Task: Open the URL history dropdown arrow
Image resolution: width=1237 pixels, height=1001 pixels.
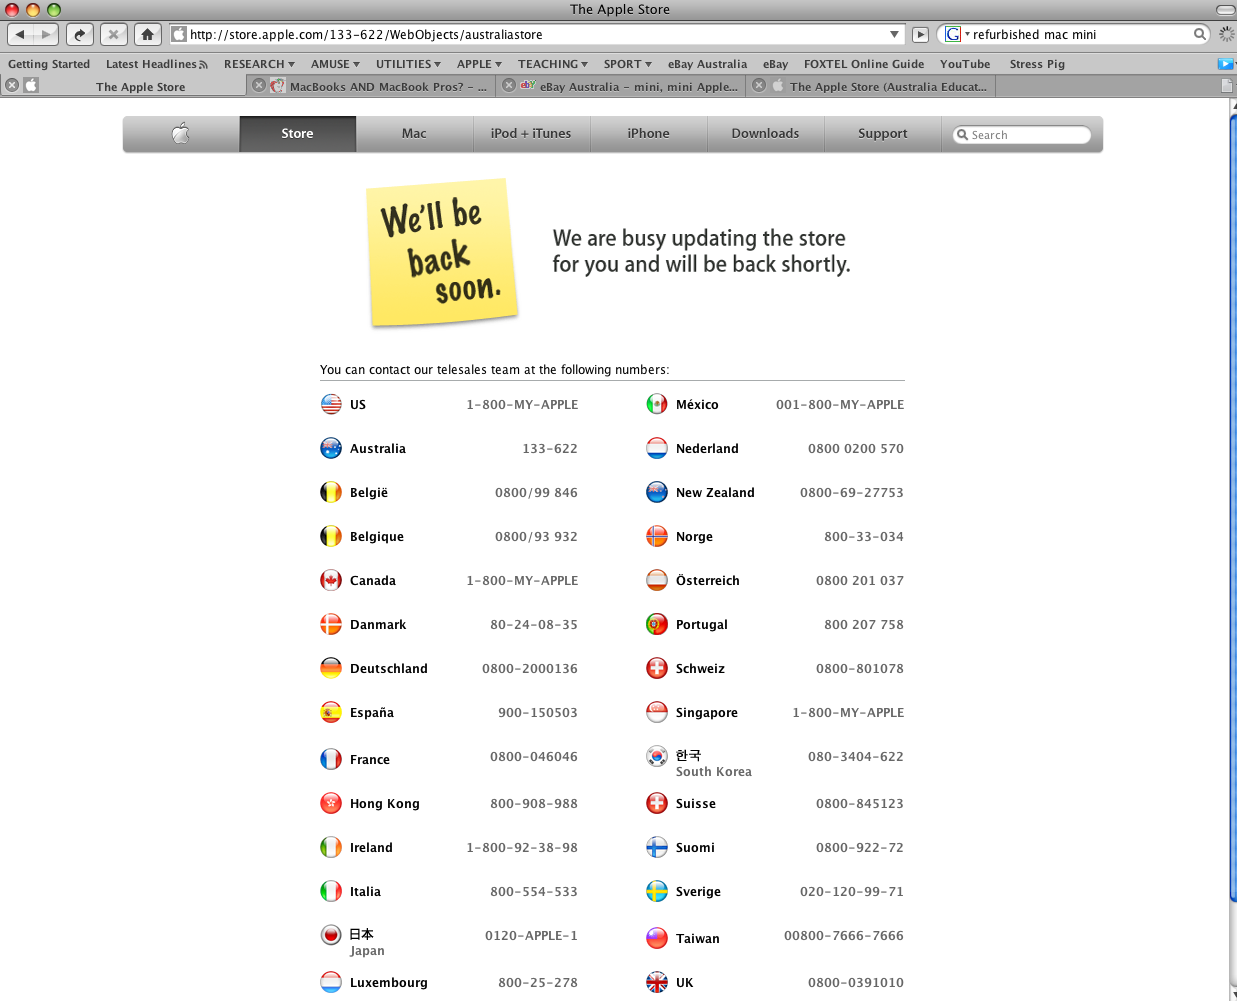Action: point(894,34)
